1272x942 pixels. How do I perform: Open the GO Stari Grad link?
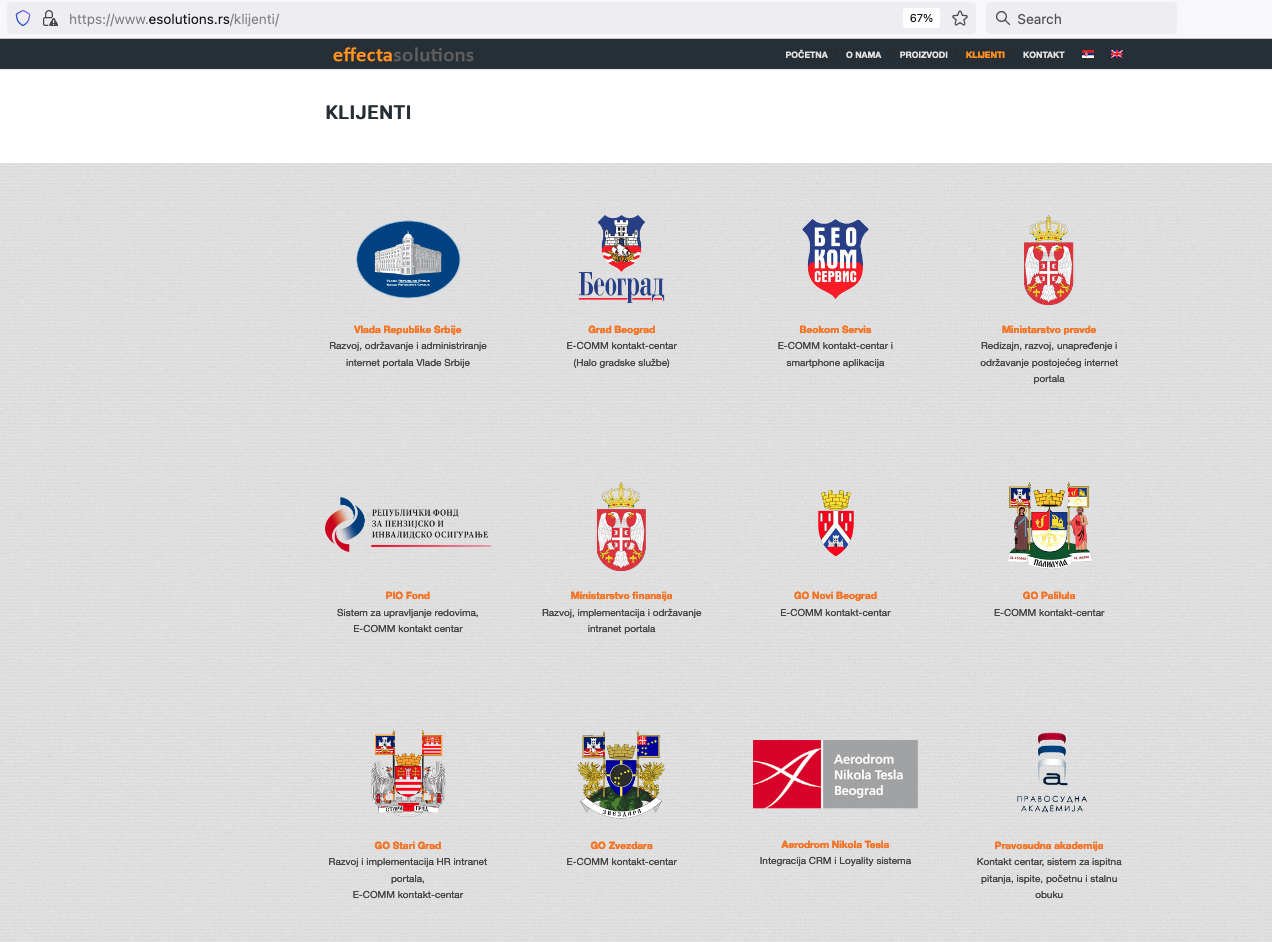pos(408,845)
